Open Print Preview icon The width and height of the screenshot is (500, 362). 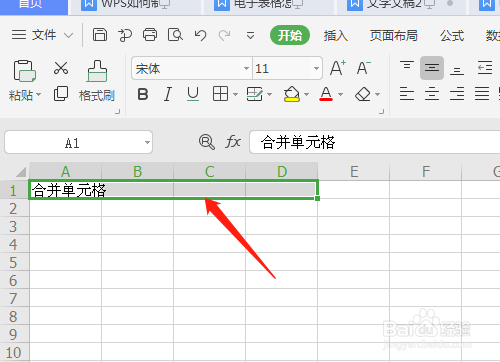(175, 35)
